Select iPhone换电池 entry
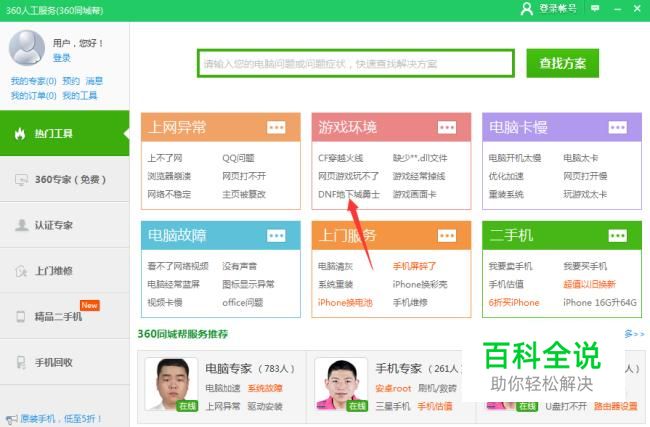The width and height of the screenshot is (650, 427). click(345, 303)
